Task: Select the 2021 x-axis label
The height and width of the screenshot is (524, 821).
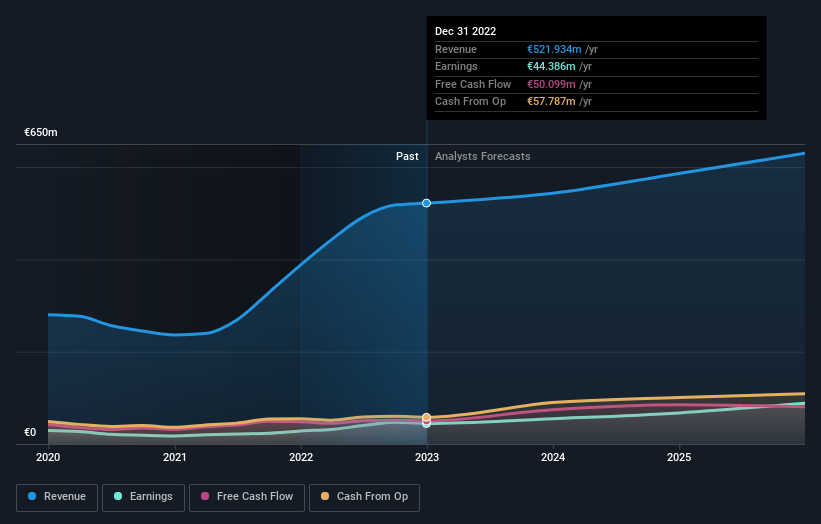Action: 174,458
